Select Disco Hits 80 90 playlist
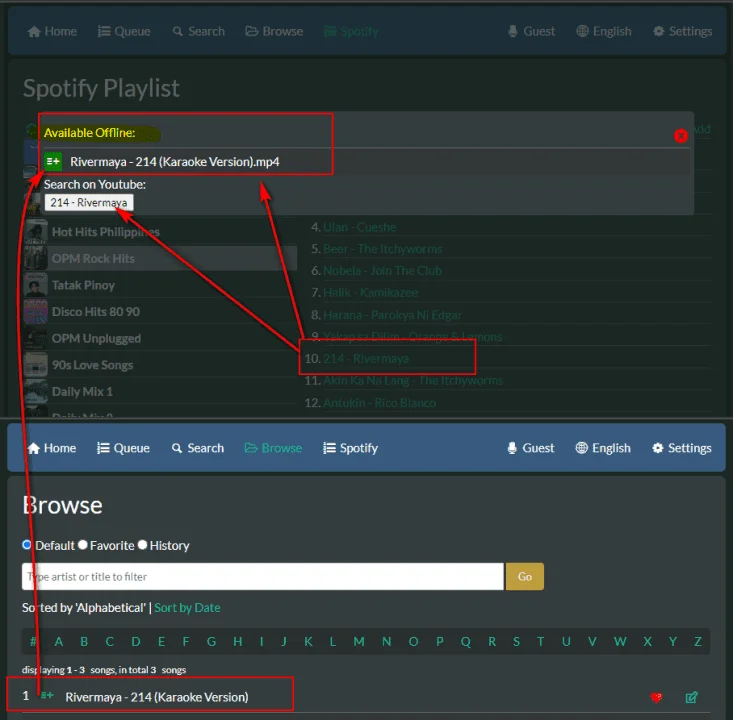The image size is (733, 720). 96,312
